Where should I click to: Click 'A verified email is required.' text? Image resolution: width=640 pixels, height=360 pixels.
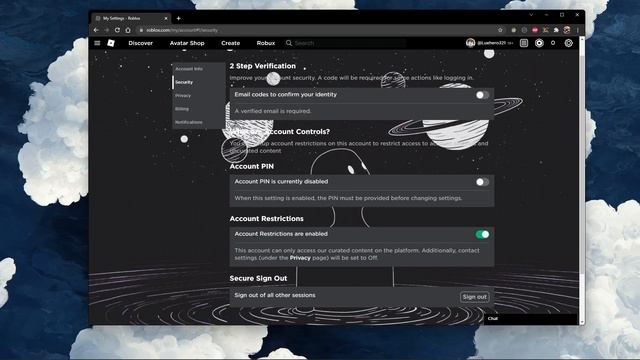click(x=273, y=111)
